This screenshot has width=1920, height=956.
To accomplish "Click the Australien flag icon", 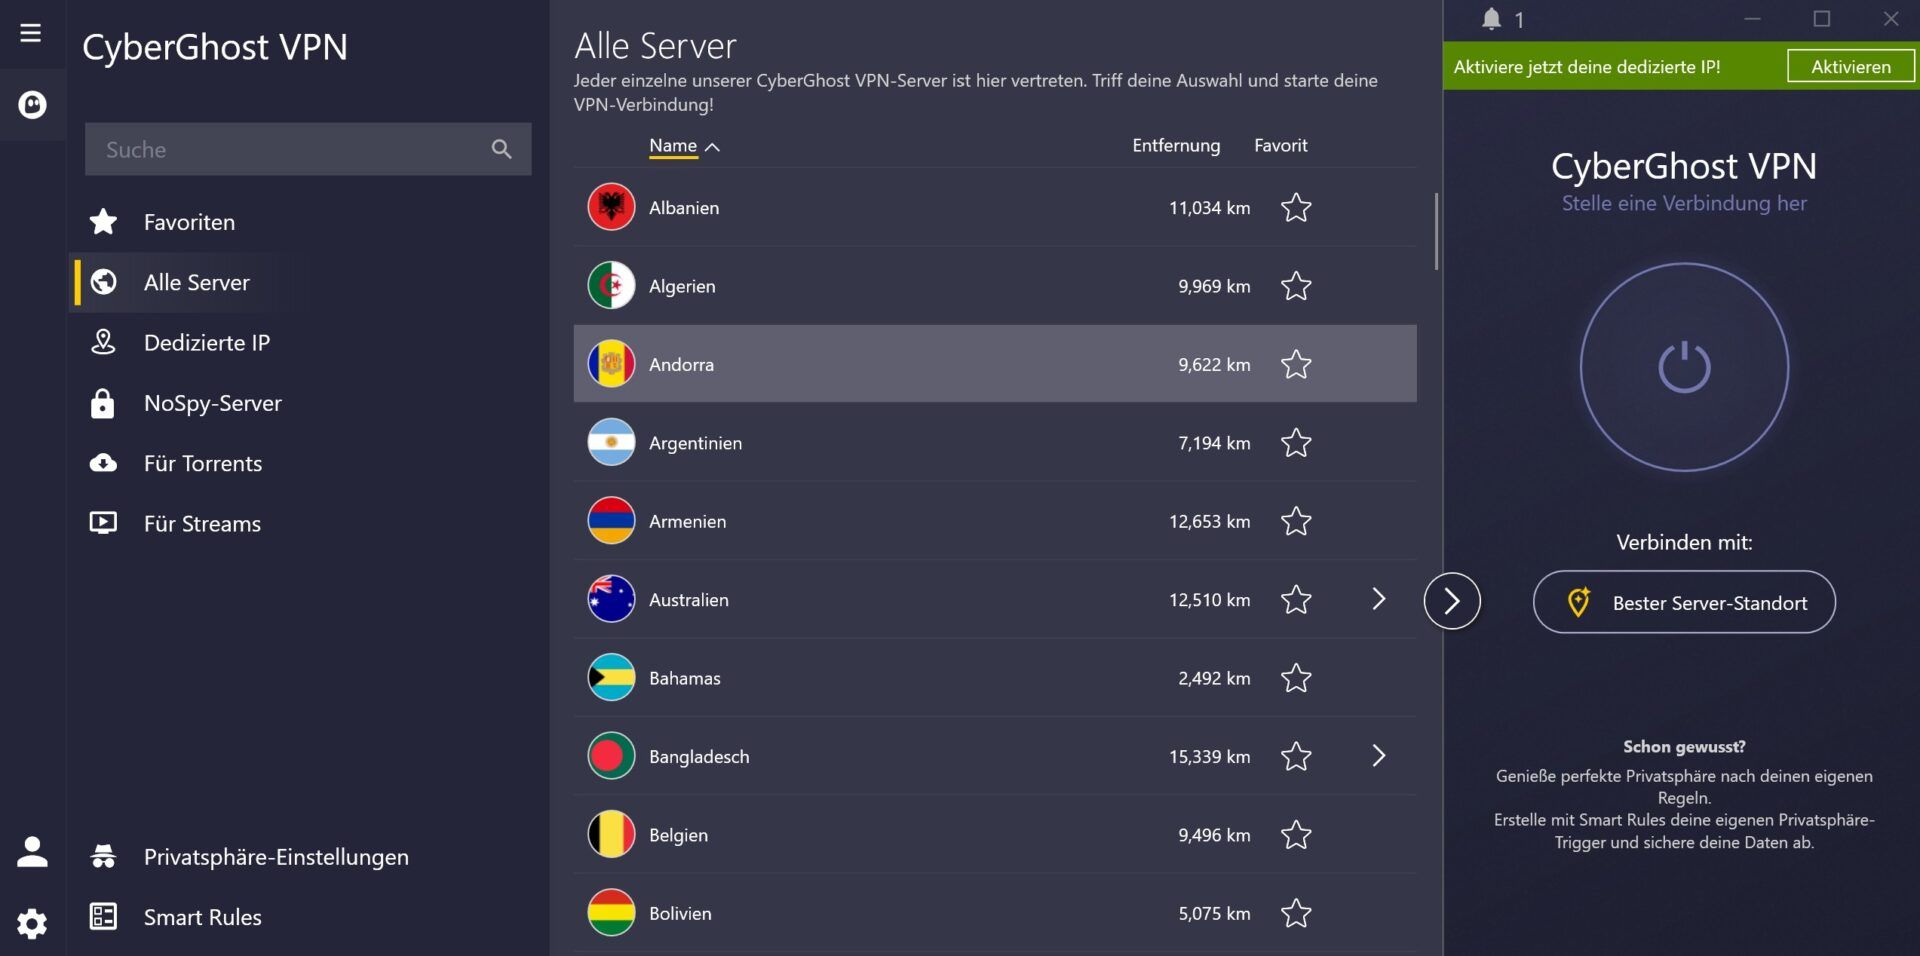I will [x=611, y=600].
